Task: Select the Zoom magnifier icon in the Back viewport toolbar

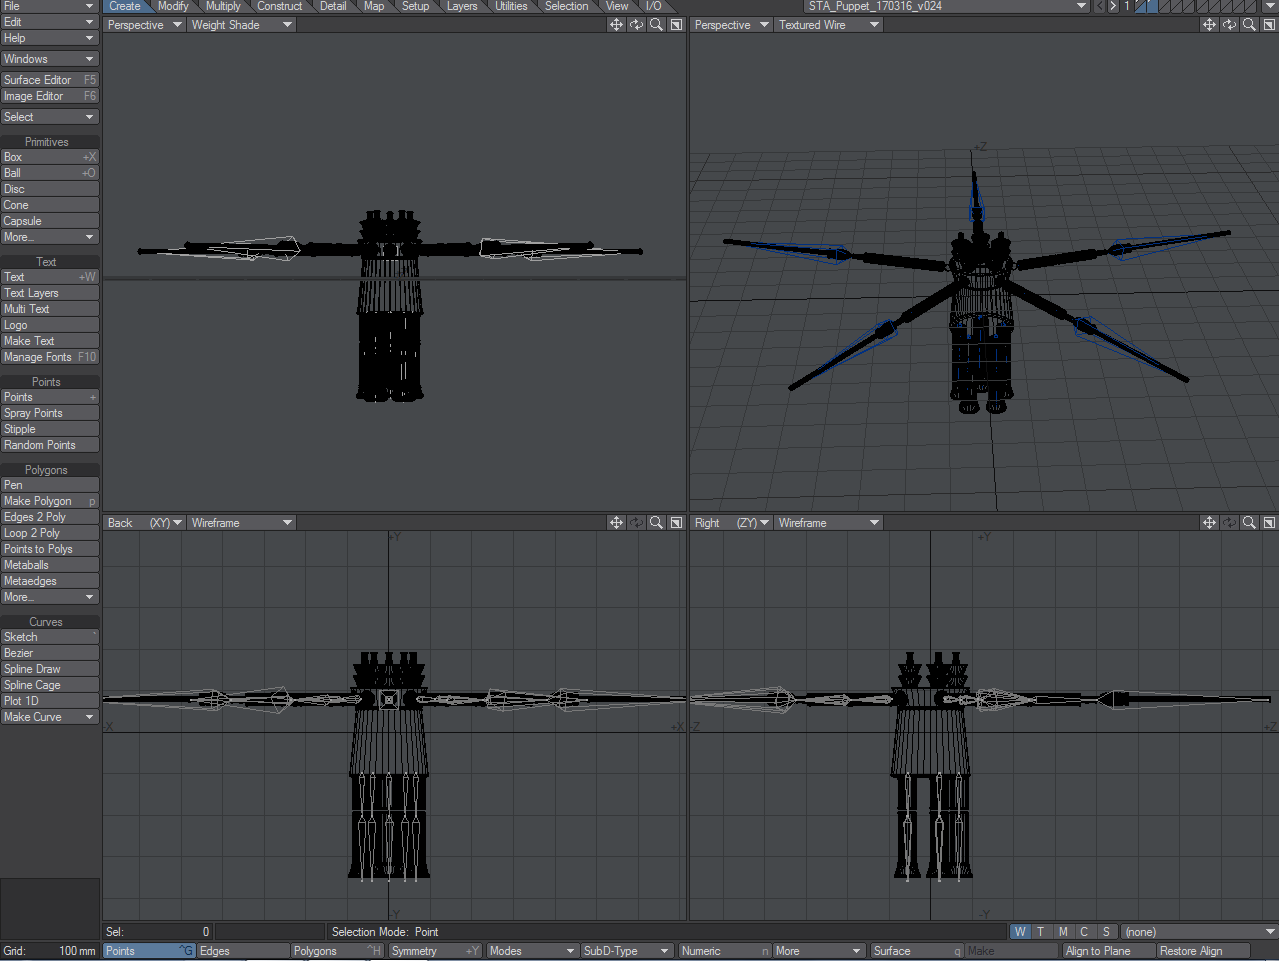Action: pyautogui.click(x=657, y=522)
